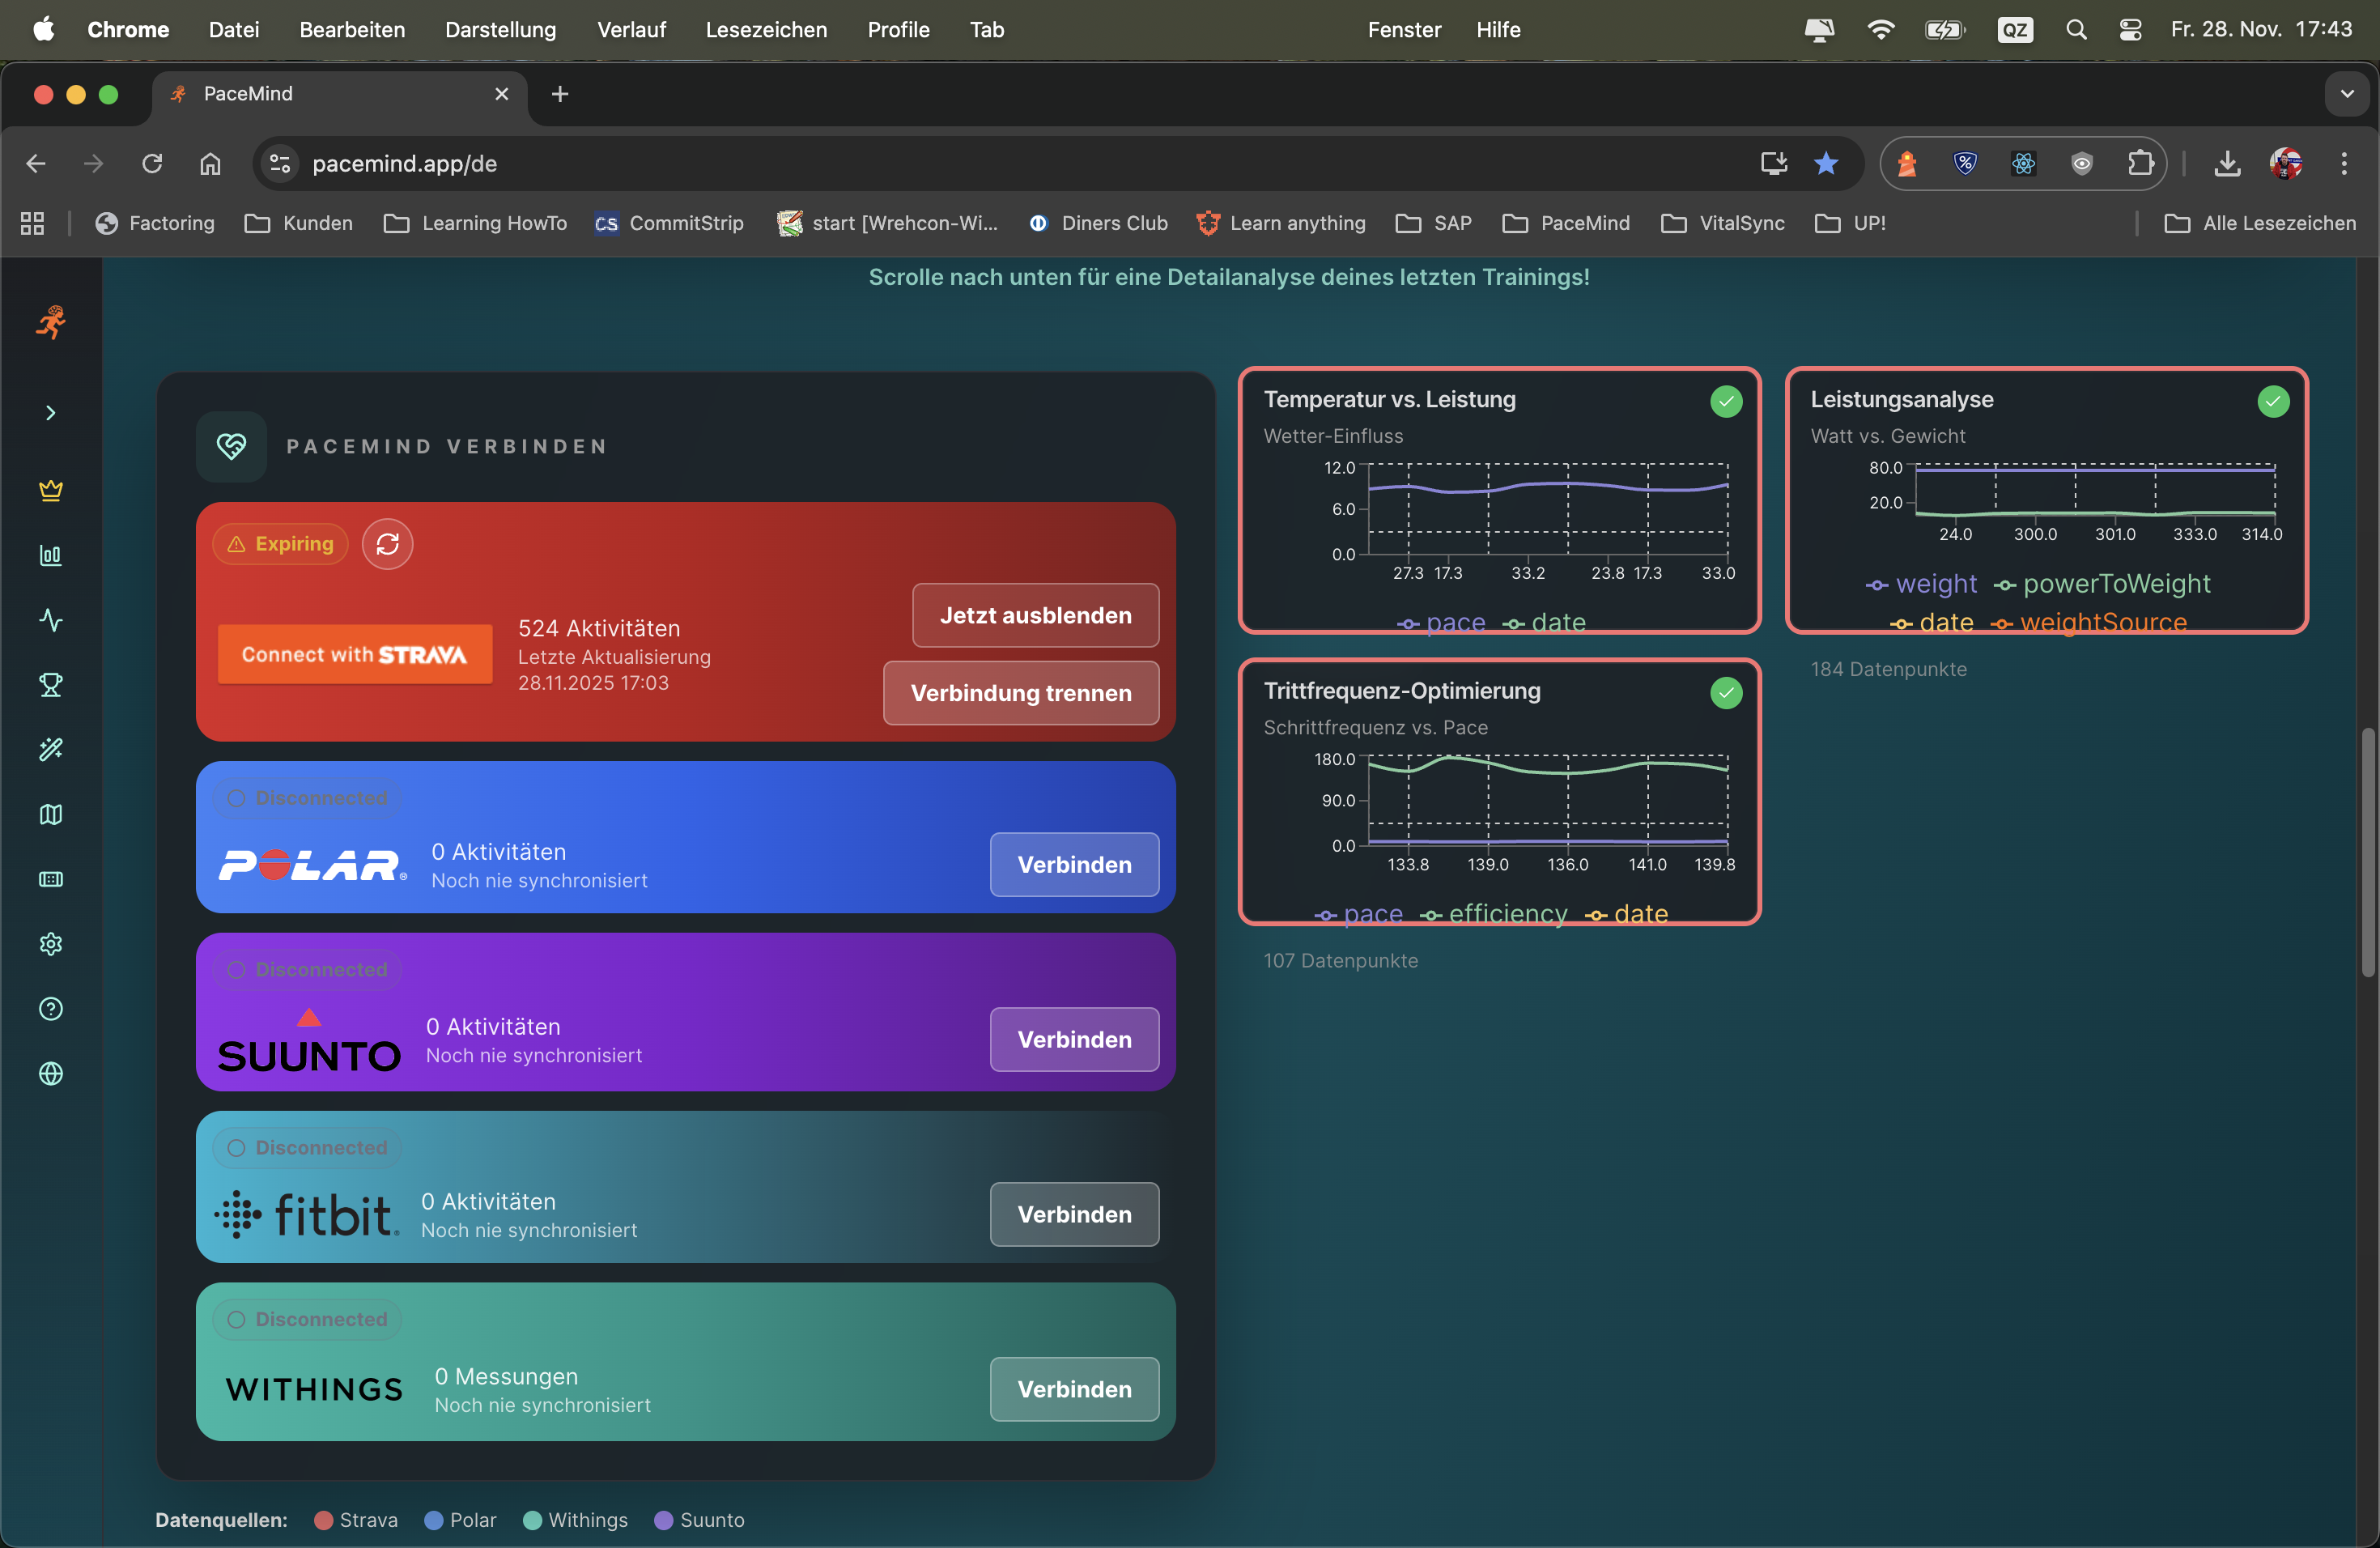Screen dimensions: 2380x1548
Task: Open the Downloads icon in Chrome toolbar
Action: [x=2228, y=163]
